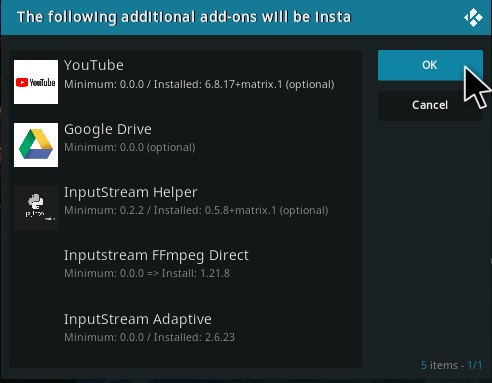Click the '5 items' count label

pos(439,365)
